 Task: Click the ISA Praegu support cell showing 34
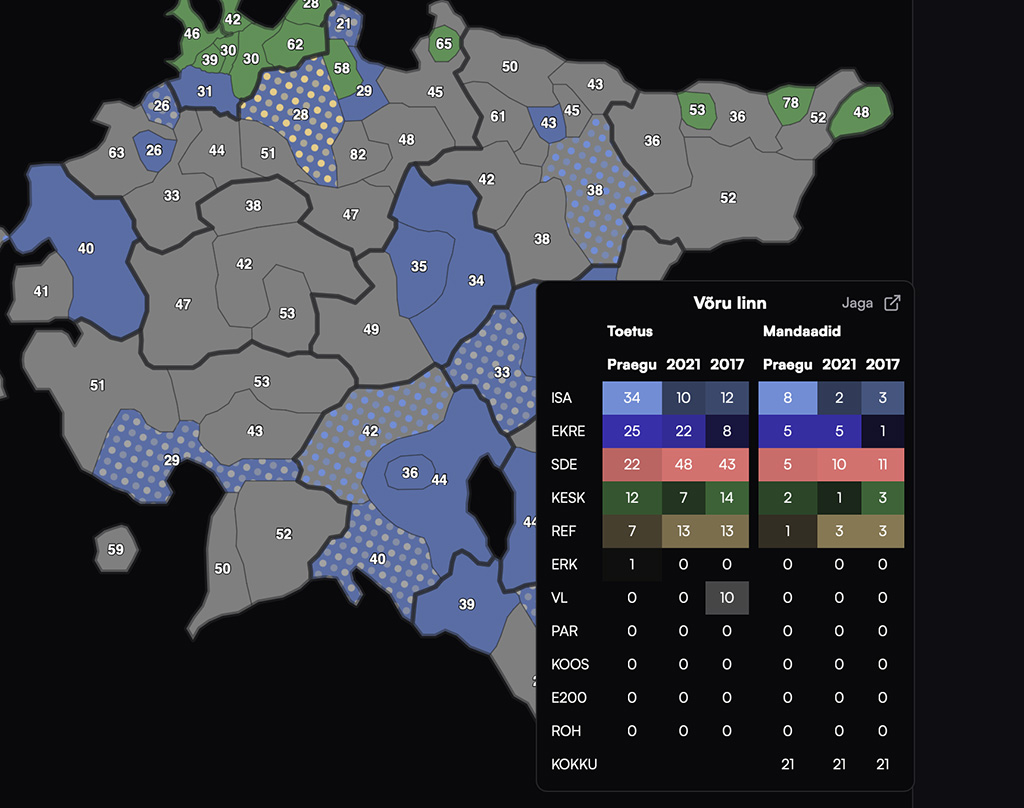coord(632,398)
